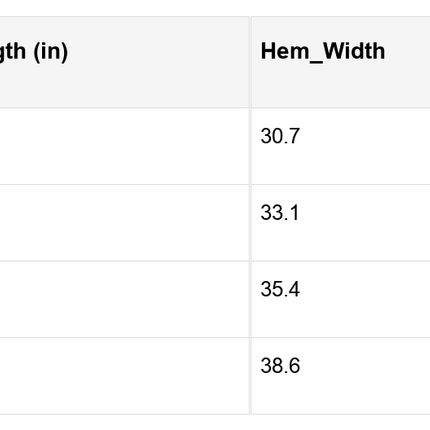
Task: Select the cell containing 30.7
Action: click(341, 146)
